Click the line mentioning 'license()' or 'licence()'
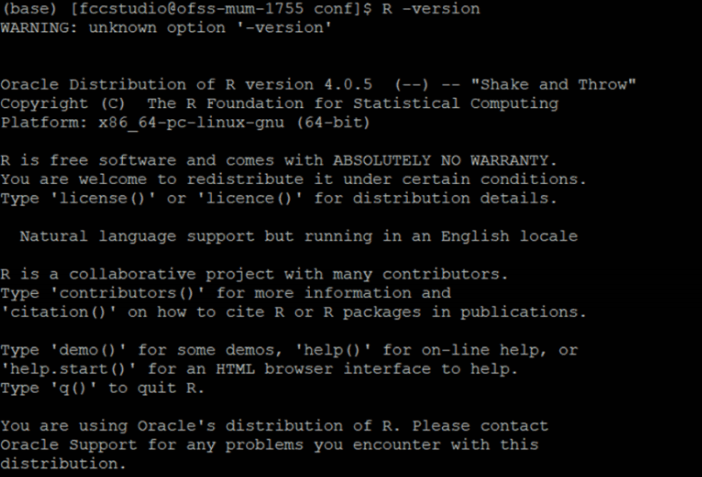This screenshot has width=702, height=477. (279, 198)
